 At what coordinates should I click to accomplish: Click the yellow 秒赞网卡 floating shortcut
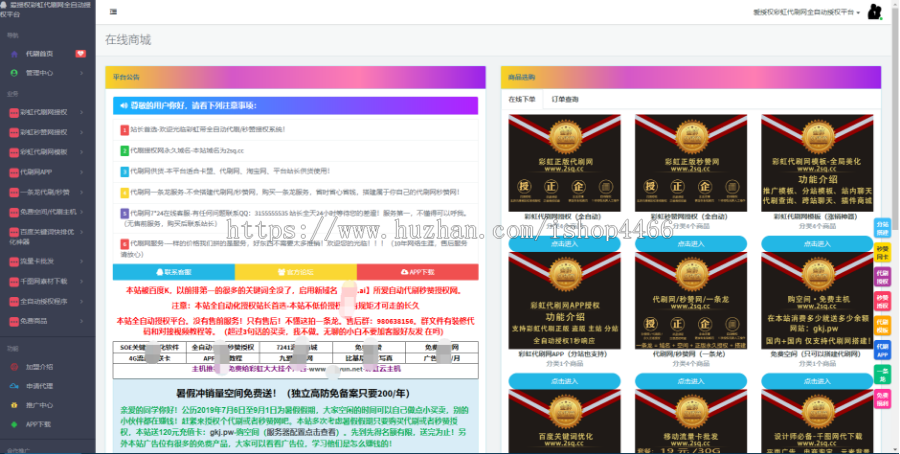tap(882, 253)
